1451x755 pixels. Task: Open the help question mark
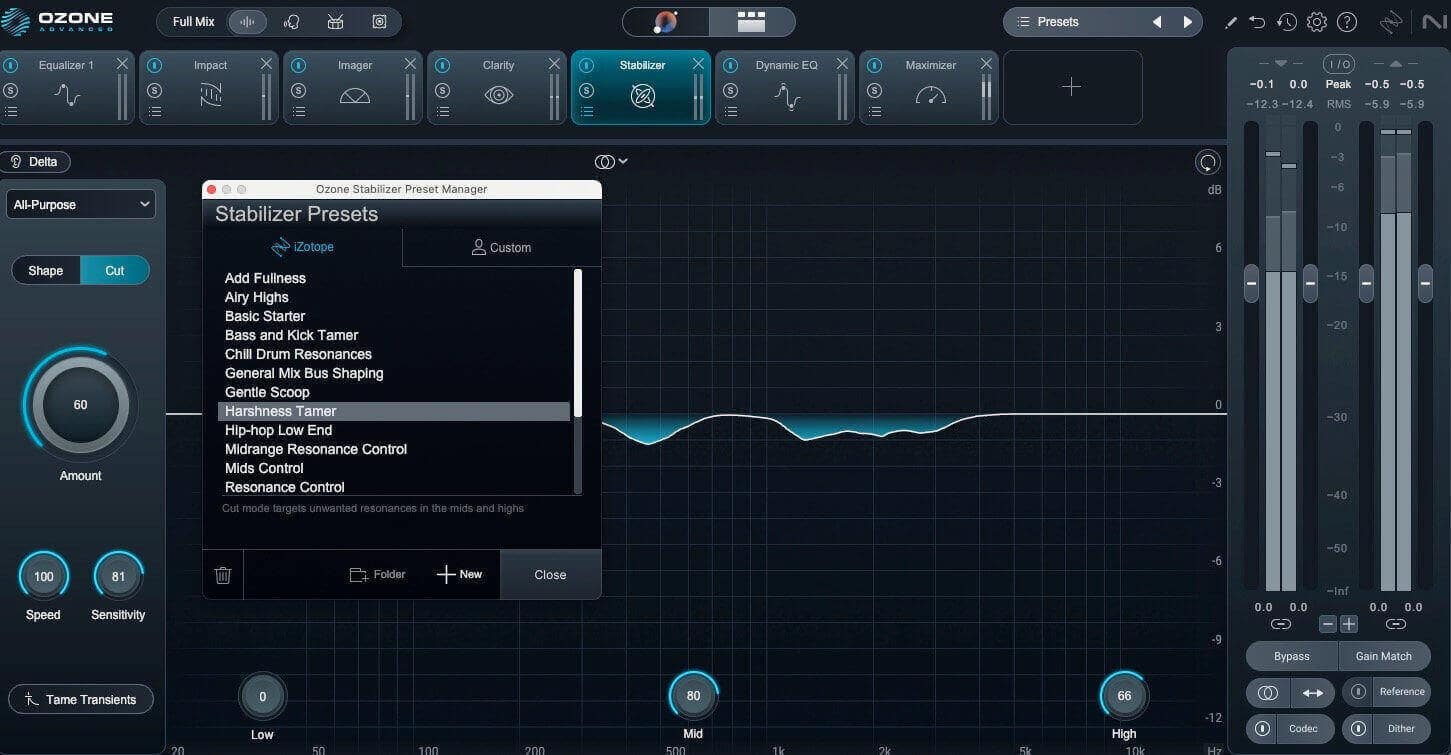pyautogui.click(x=1347, y=22)
